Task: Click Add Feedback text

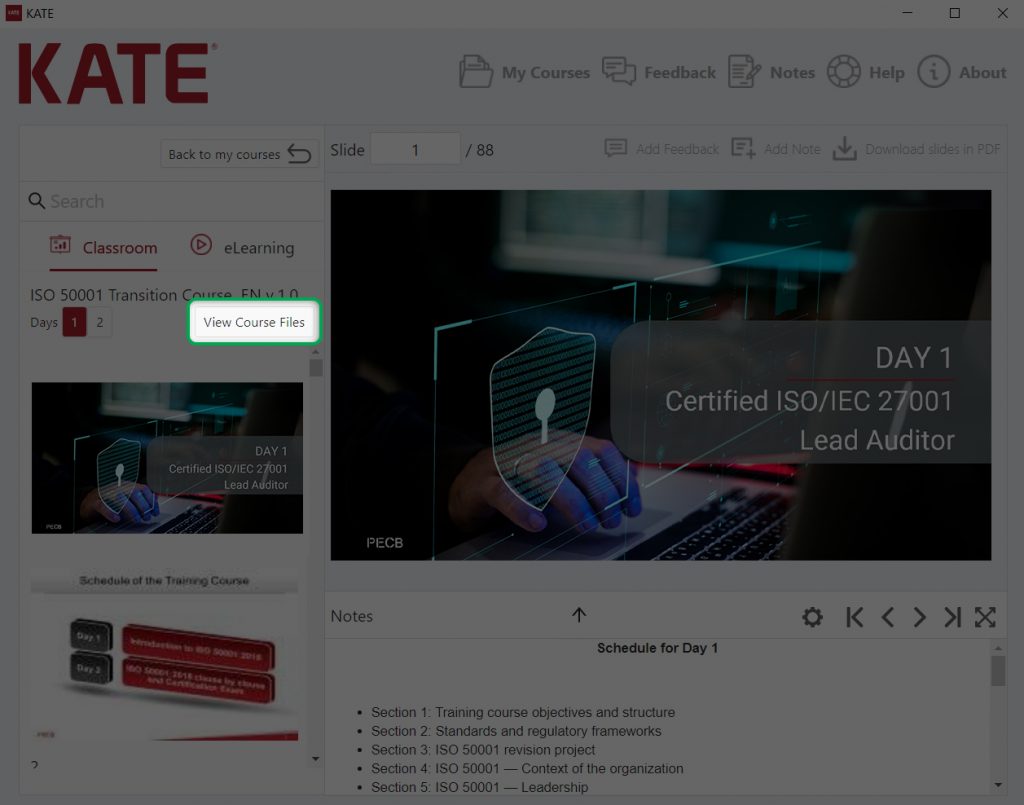Action: pos(677,149)
